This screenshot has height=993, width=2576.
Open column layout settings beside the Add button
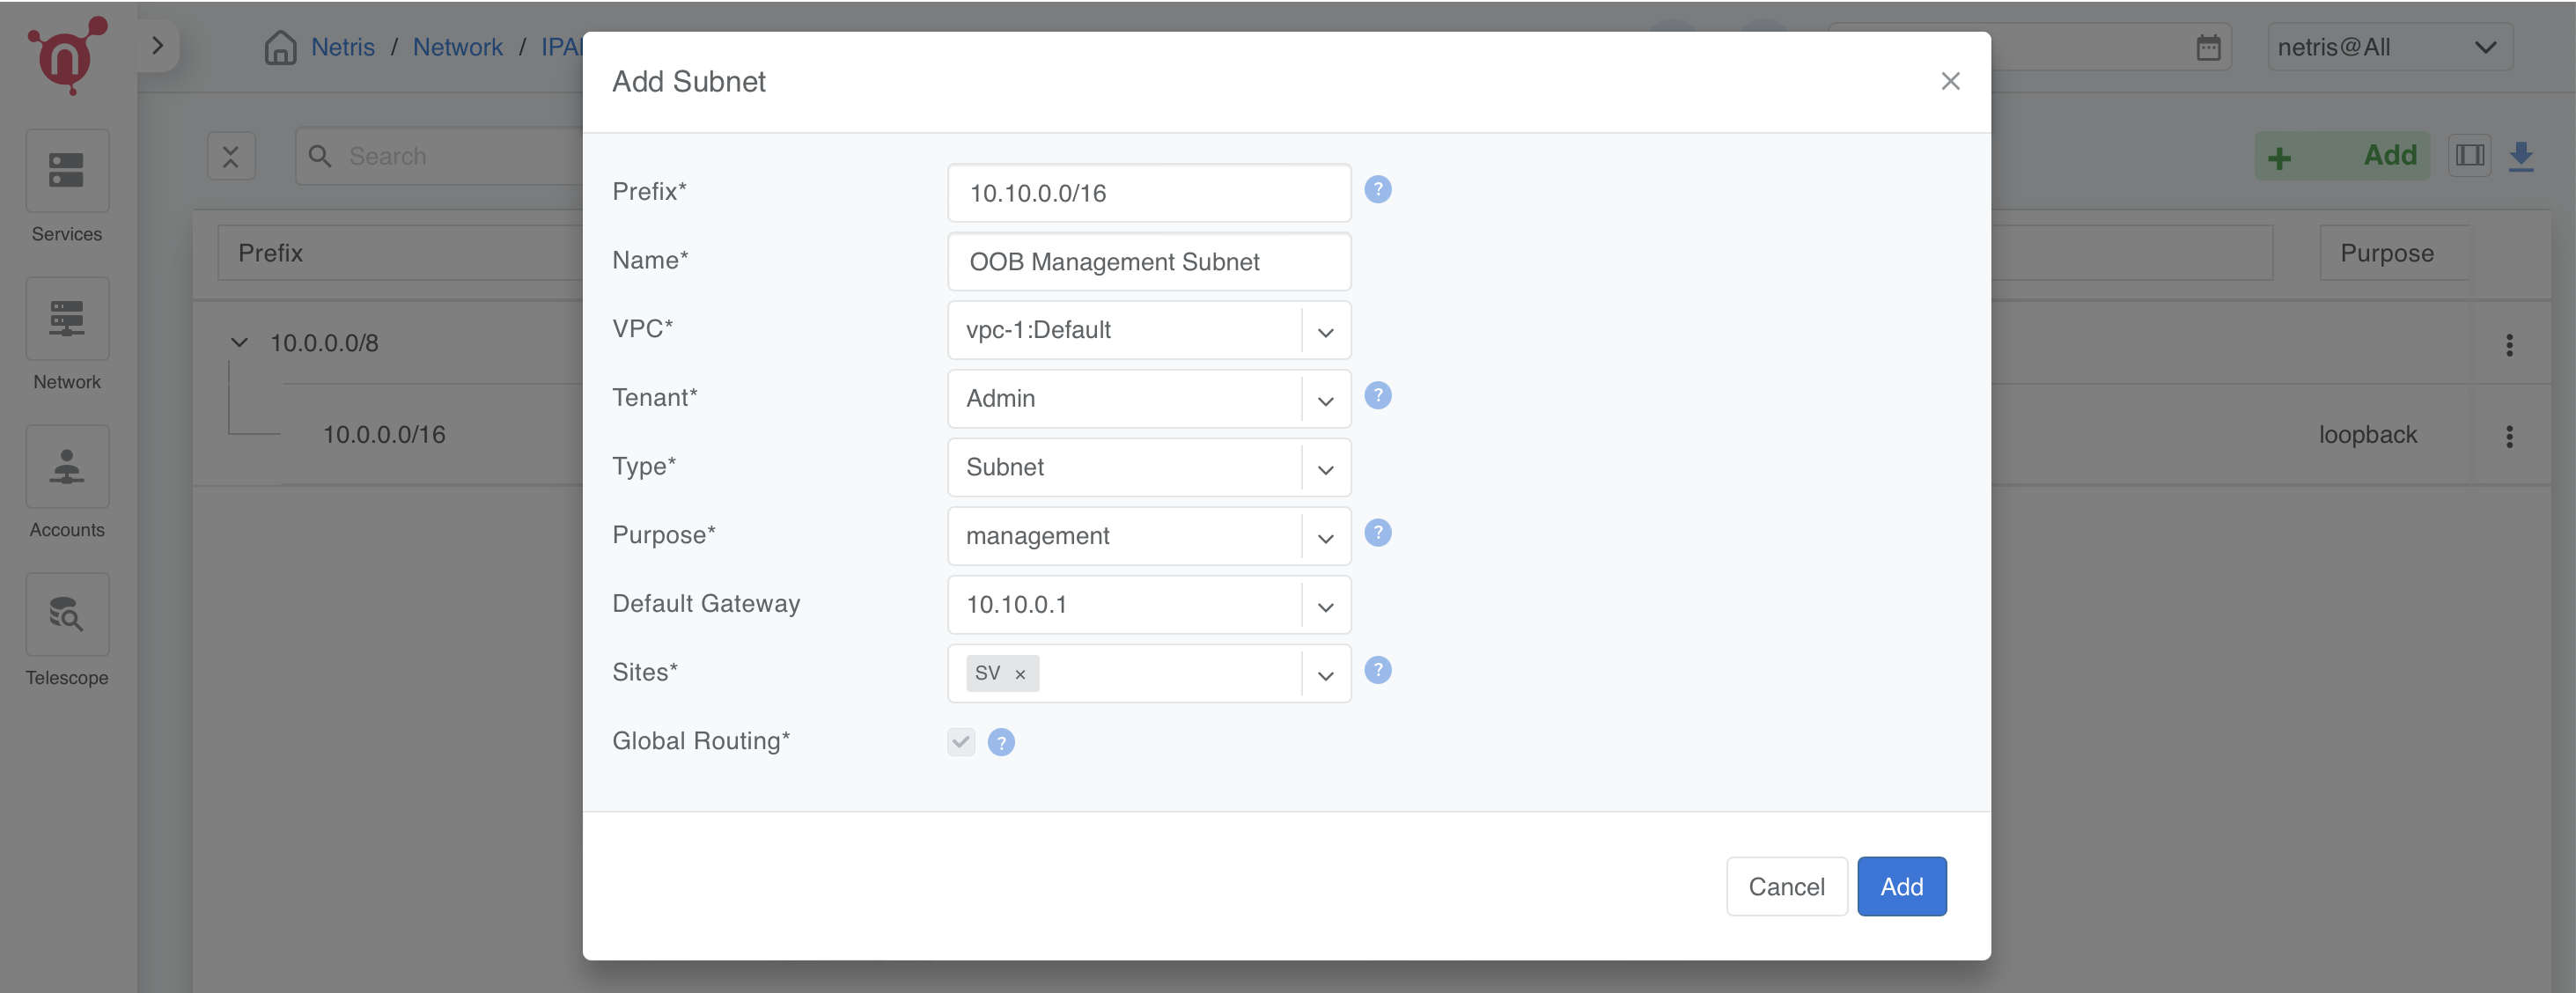pos(2469,155)
